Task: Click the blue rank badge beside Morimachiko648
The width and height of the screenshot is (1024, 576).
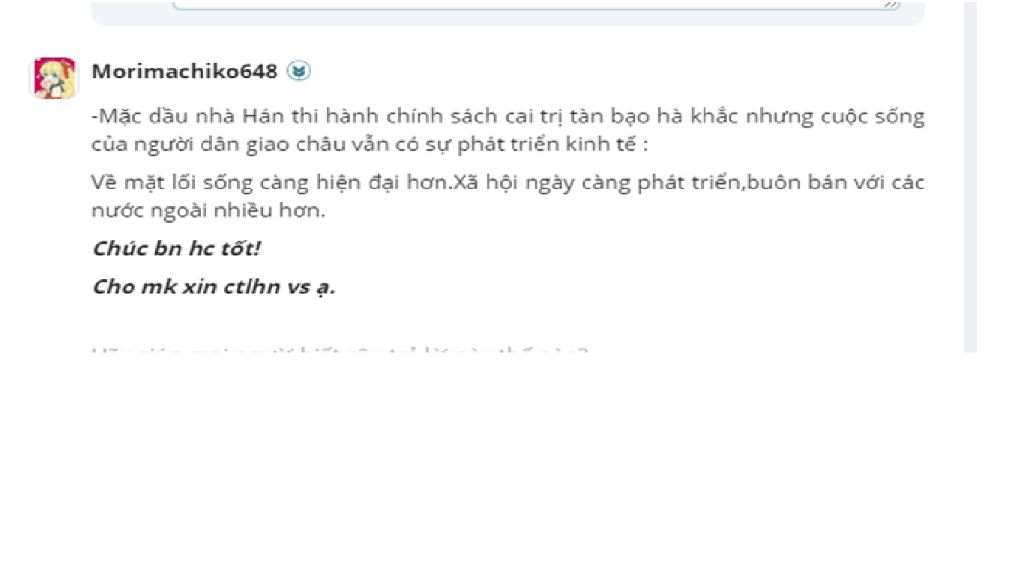Action: [x=298, y=71]
